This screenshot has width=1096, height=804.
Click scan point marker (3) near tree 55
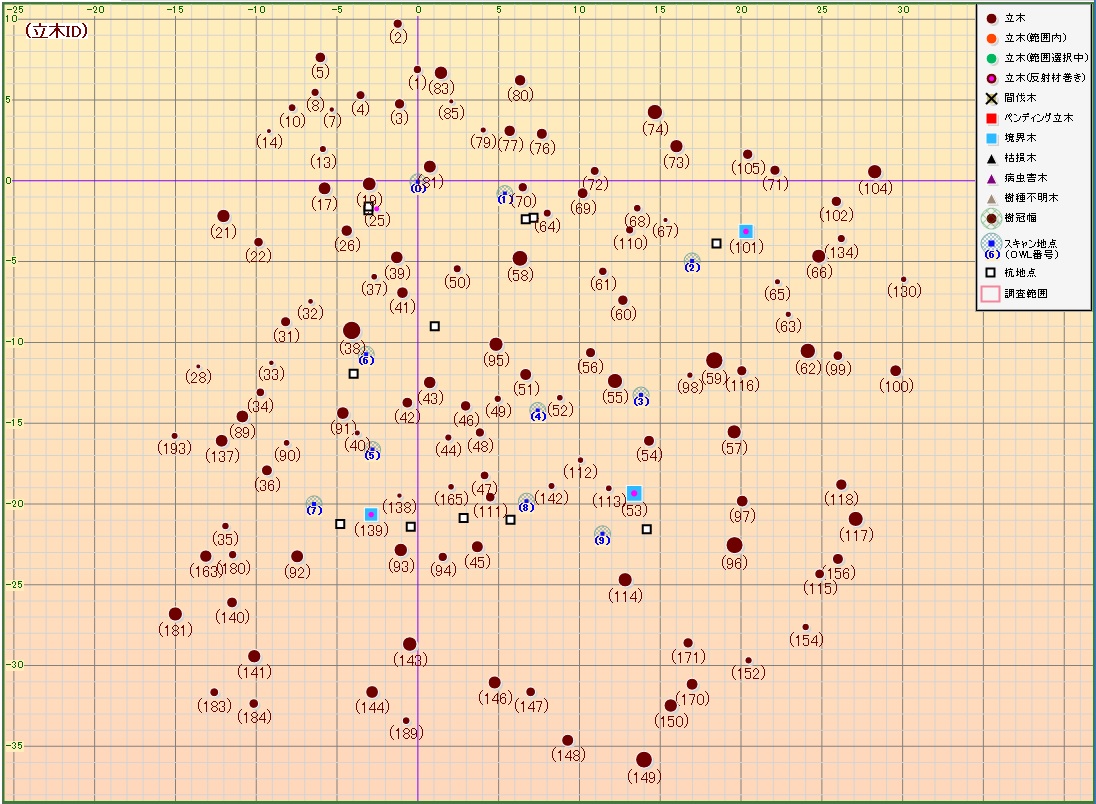(641, 396)
